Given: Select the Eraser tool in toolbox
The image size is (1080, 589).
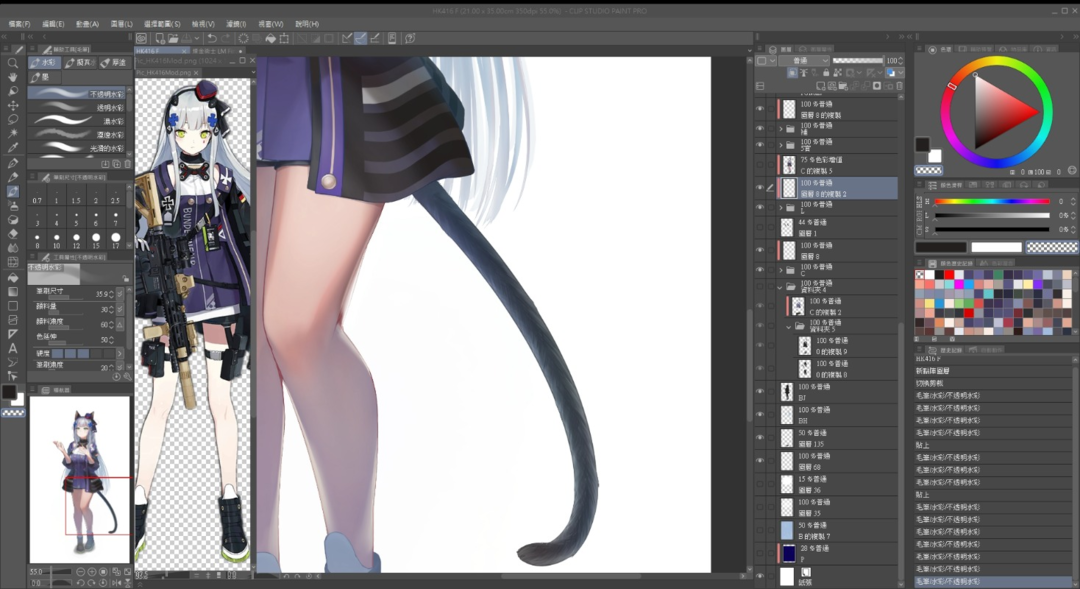Looking at the screenshot, I should coord(12,234).
